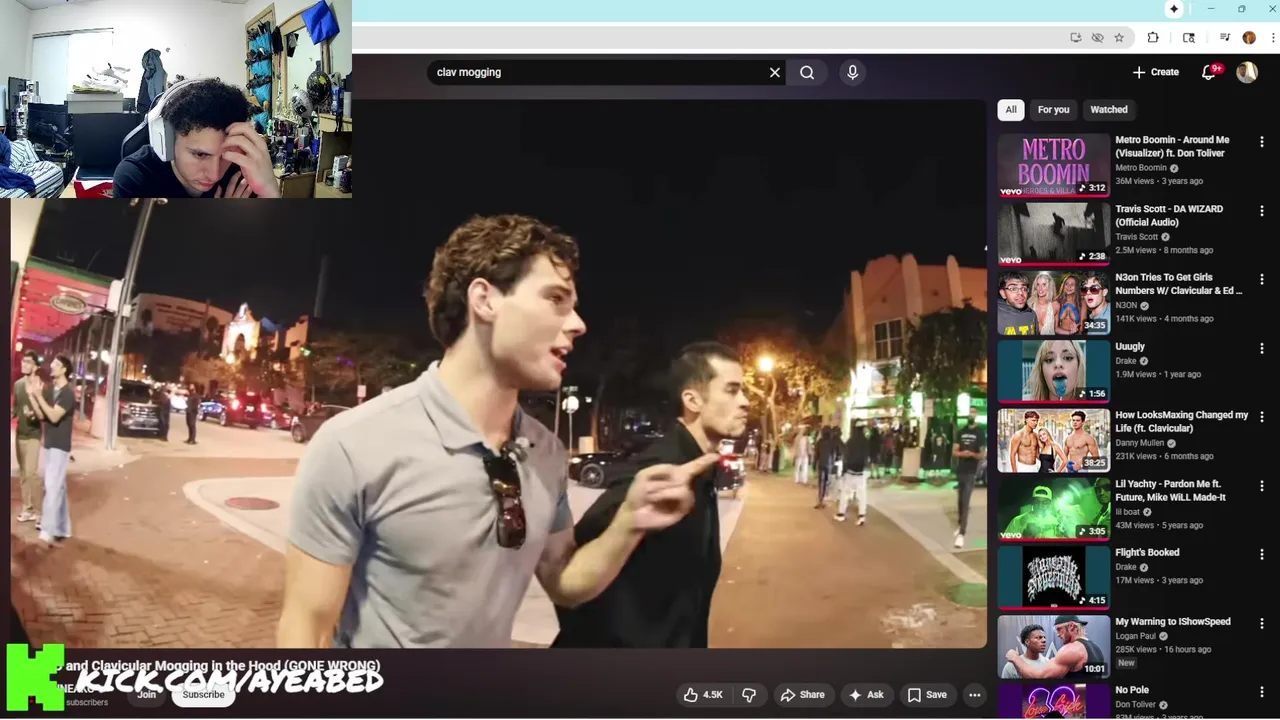Open Travis Scott DA WIZARD thumbnail

(1054, 233)
